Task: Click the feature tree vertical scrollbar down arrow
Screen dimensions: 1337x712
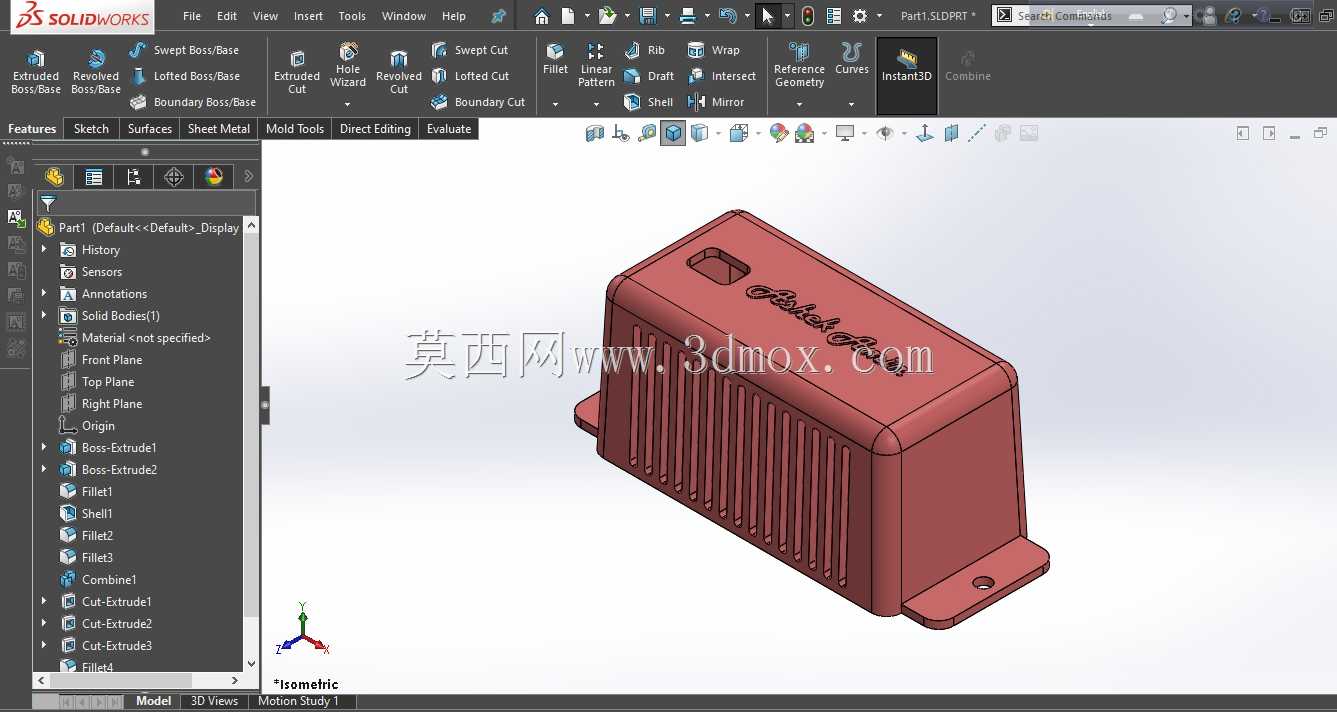Action: 251,663
